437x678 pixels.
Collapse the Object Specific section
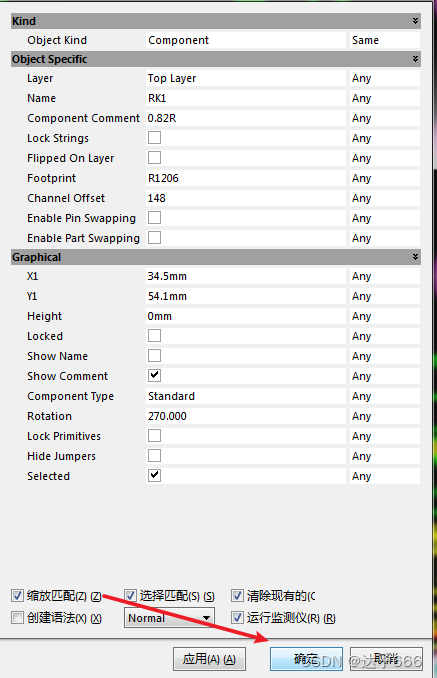[415, 59]
